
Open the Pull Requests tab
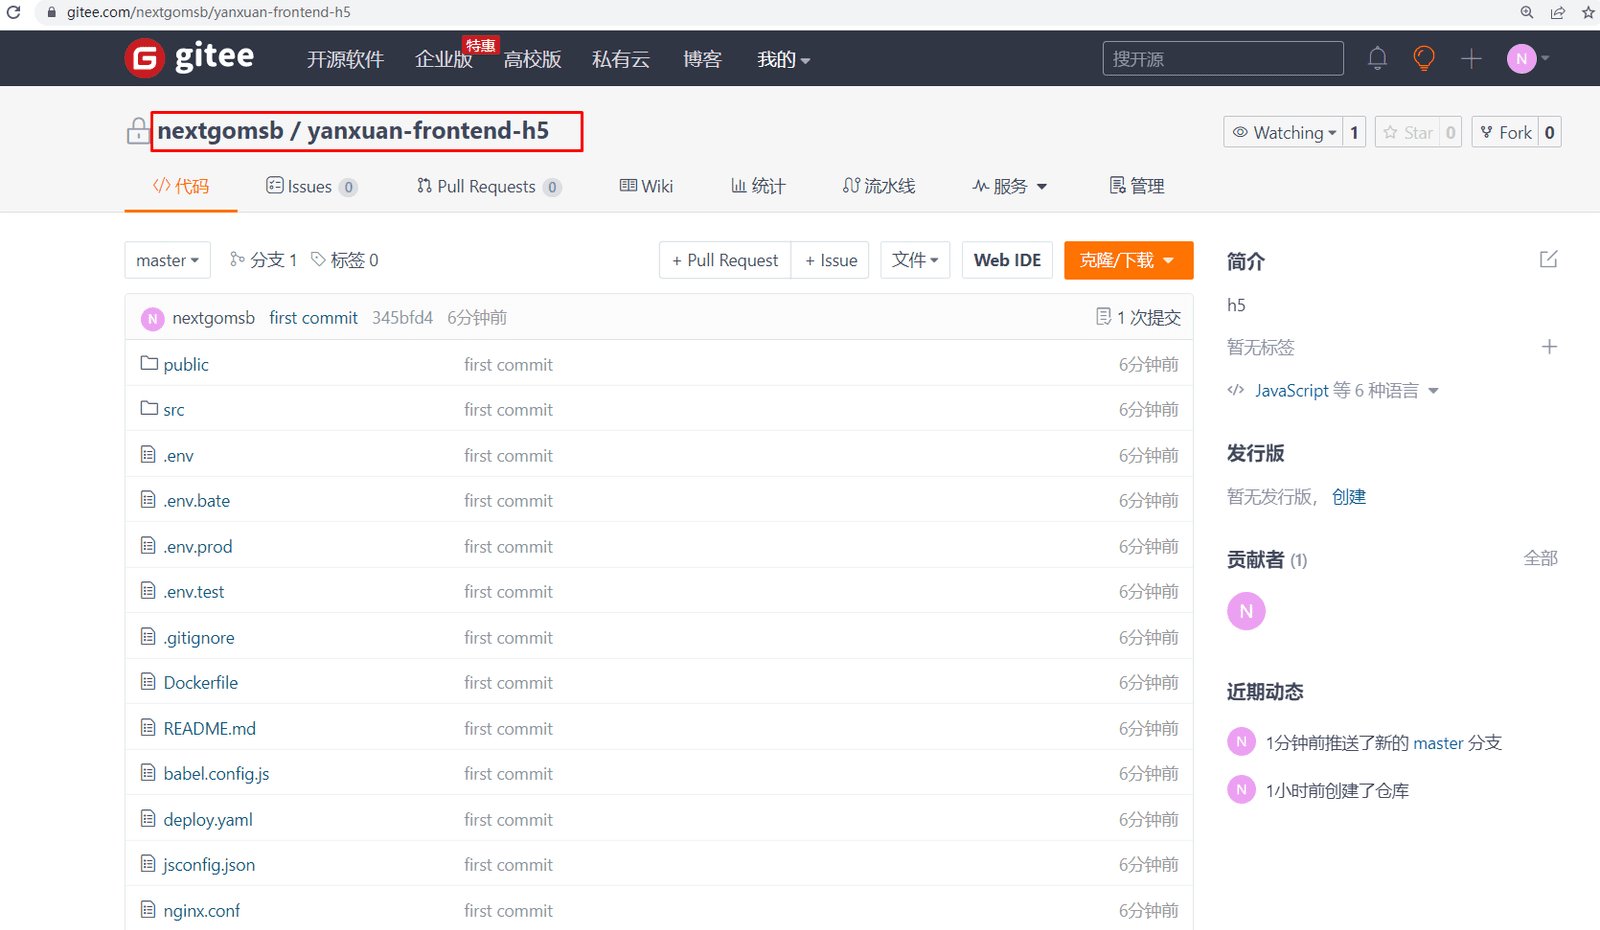[x=489, y=186]
